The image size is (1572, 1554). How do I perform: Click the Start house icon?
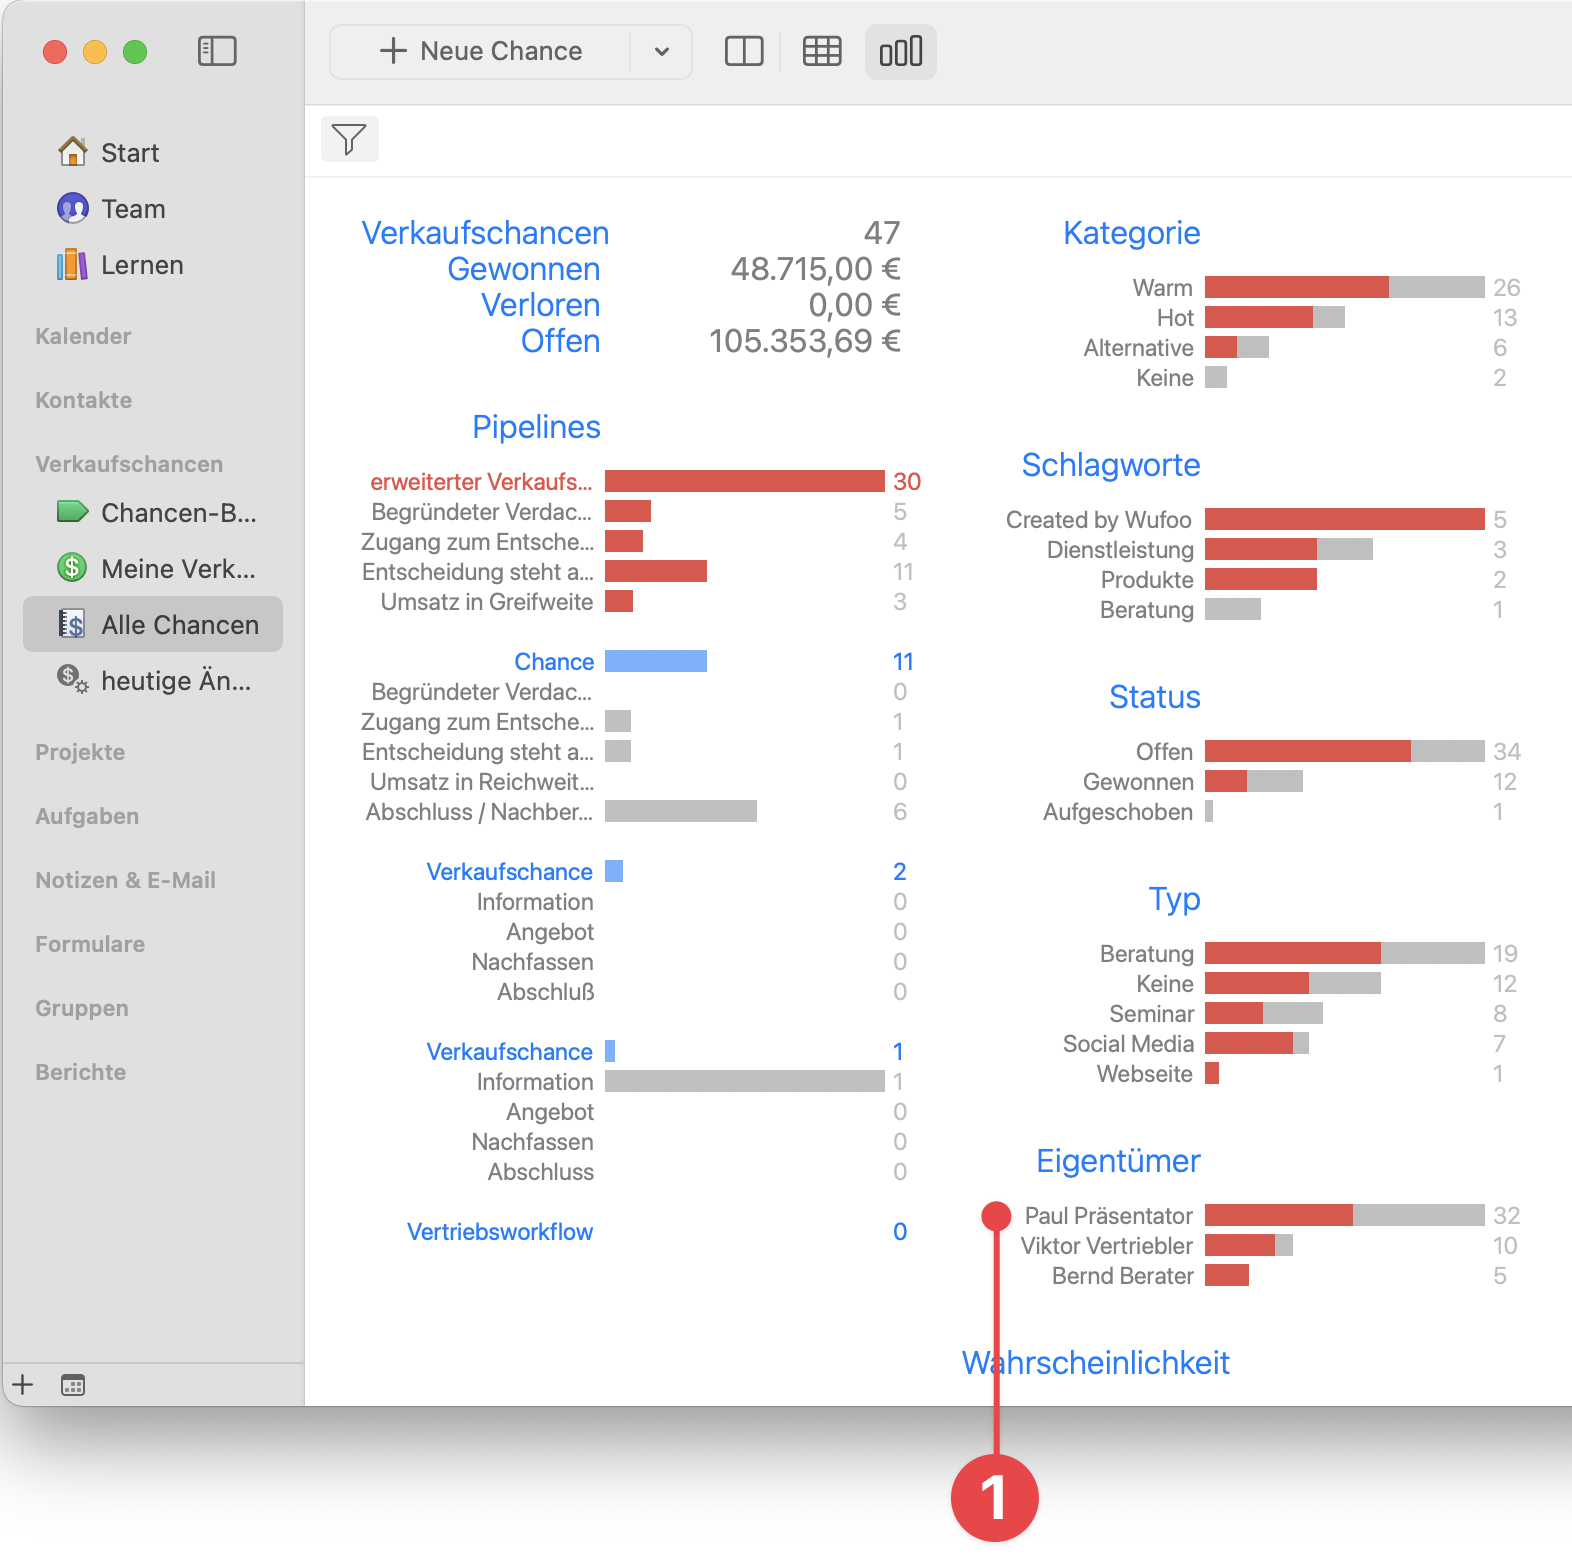[x=72, y=152]
